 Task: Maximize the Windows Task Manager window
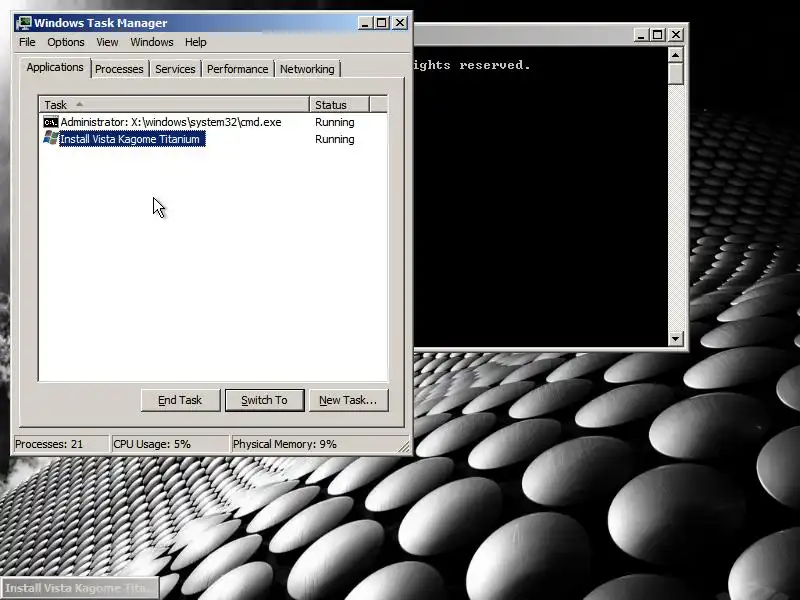click(x=382, y=23)
